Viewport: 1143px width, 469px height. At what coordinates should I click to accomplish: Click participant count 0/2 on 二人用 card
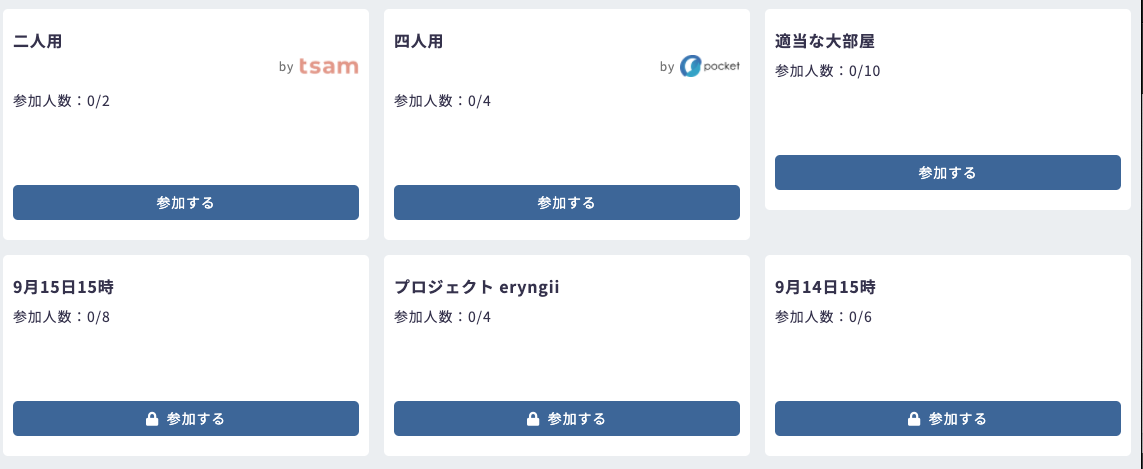coord(61,101)
